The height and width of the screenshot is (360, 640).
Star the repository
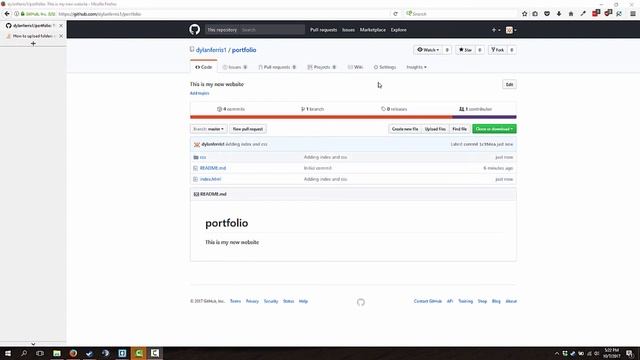pos(465,50)
